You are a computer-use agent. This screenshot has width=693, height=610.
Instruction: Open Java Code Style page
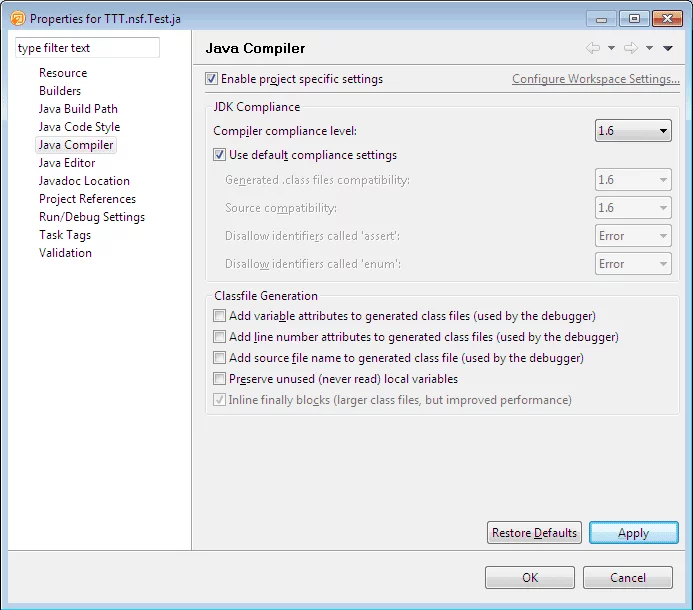[x=79, y=127]
